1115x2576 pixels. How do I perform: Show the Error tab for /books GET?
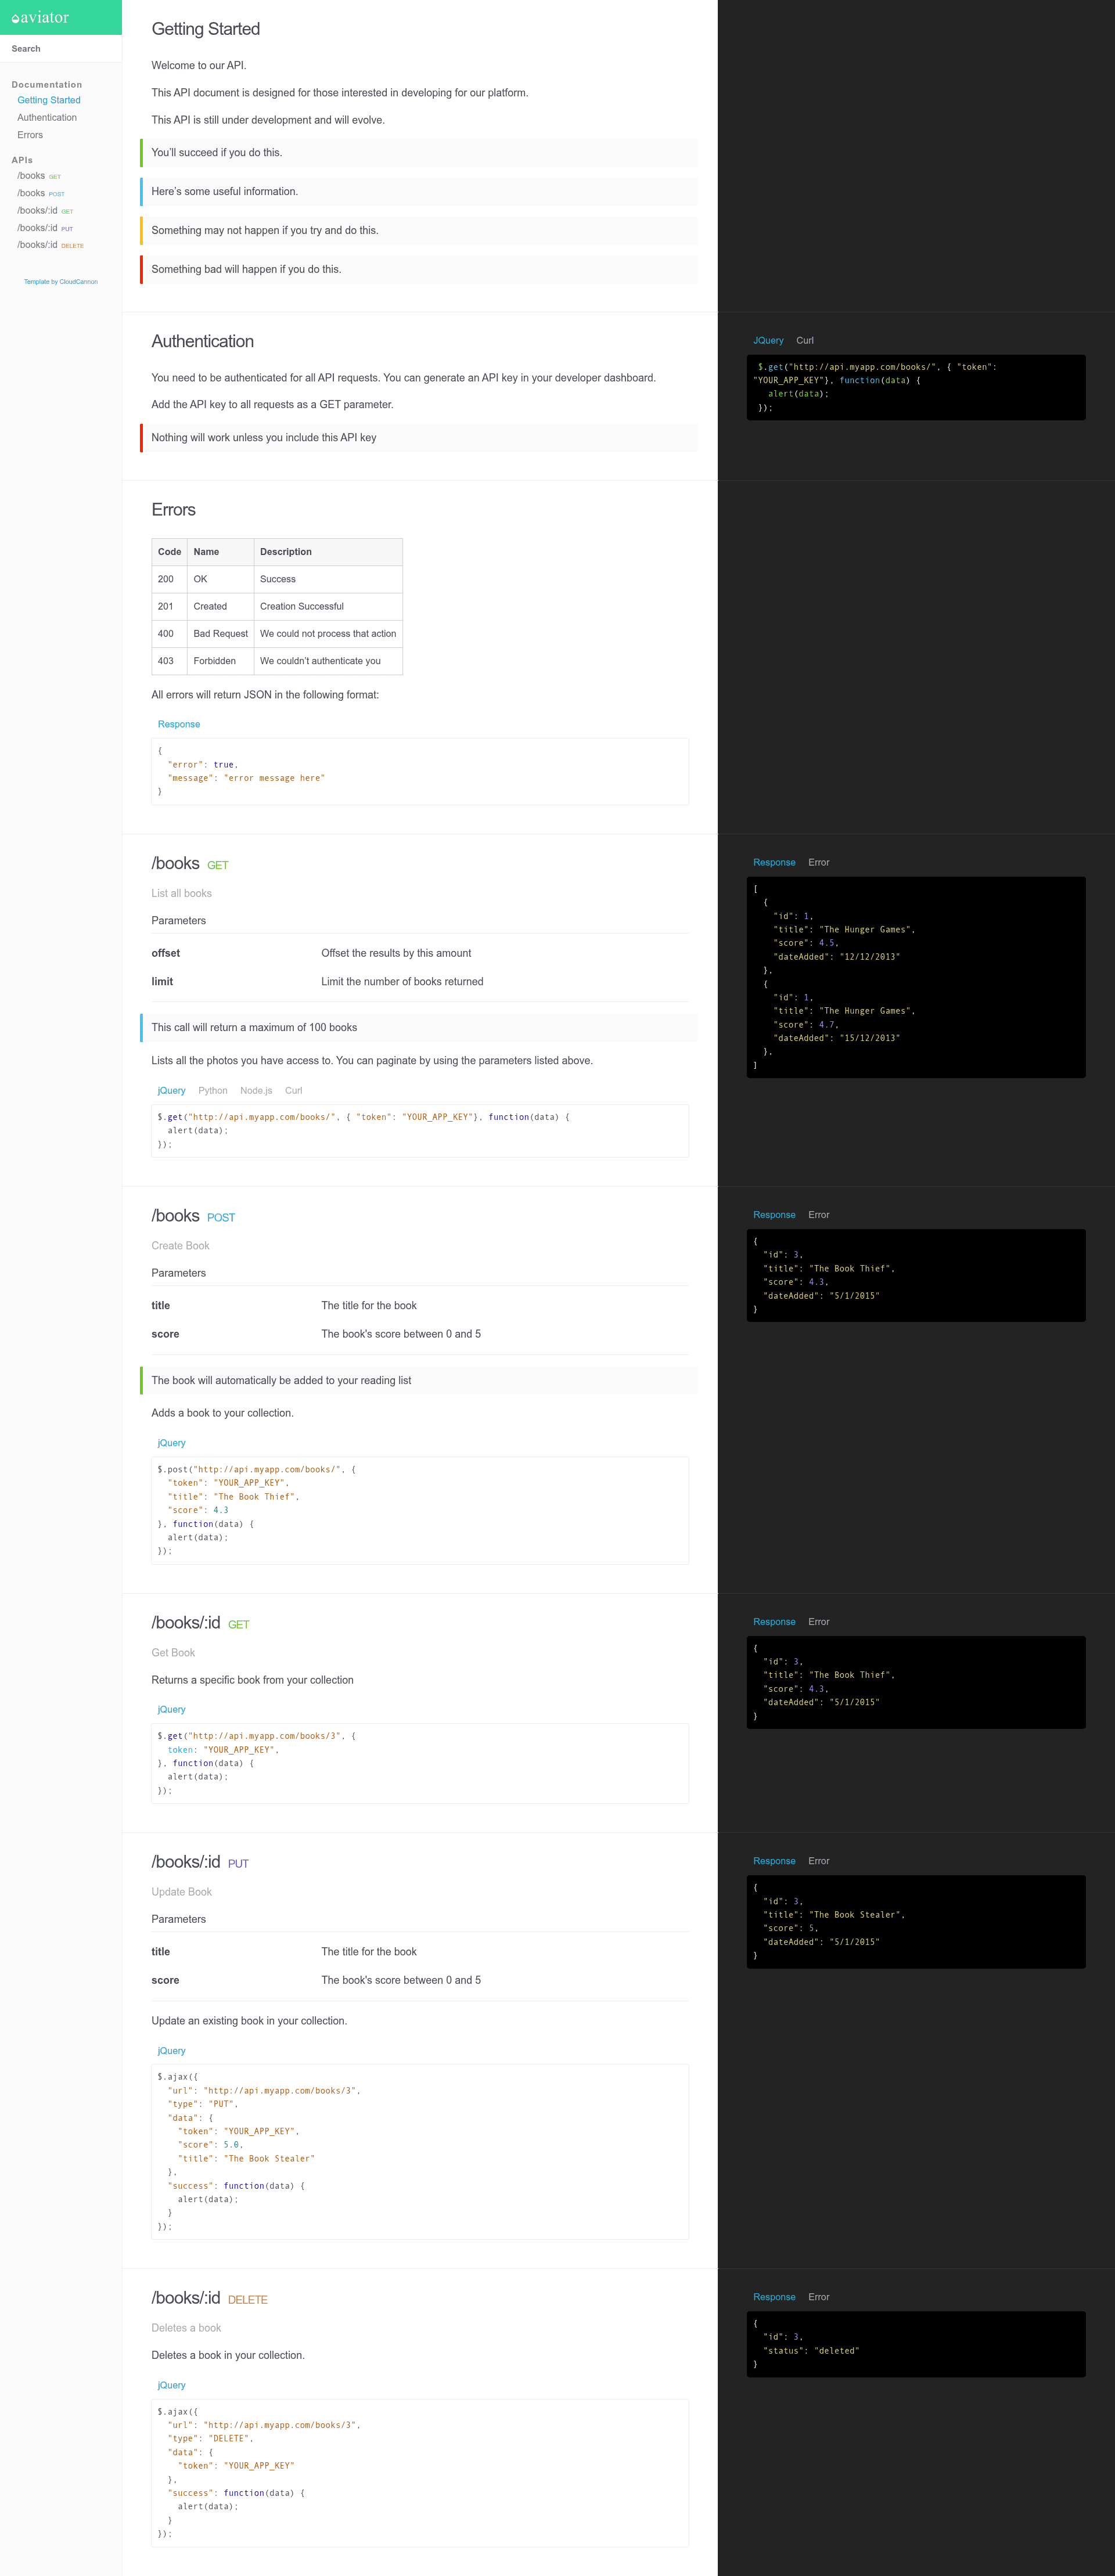[819, 863]
